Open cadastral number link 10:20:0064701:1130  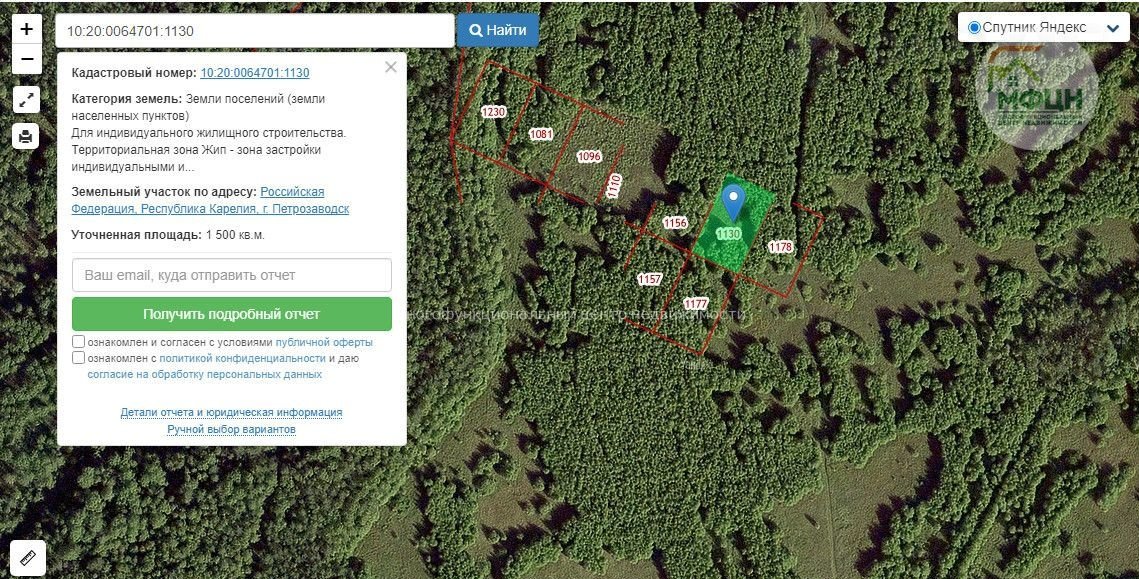tap(255, 73)
